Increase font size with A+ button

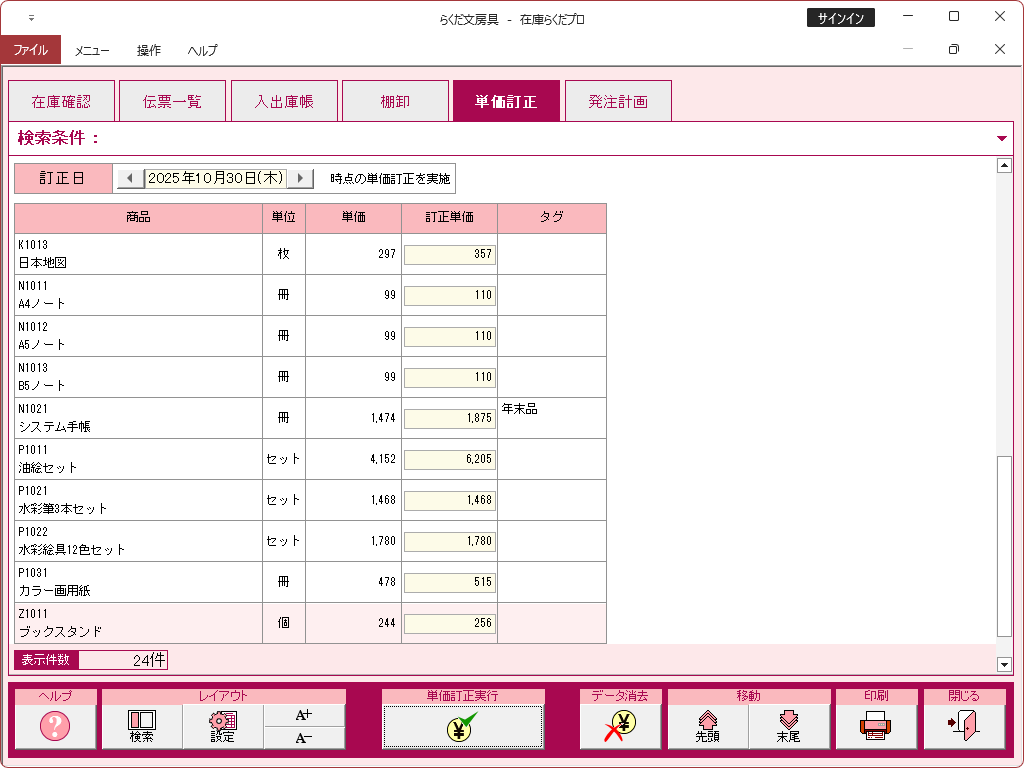pos(304,715)
